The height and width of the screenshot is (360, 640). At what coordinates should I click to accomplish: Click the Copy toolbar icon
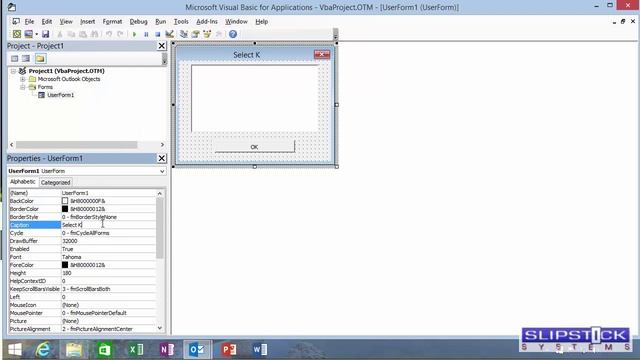point(71,34)
